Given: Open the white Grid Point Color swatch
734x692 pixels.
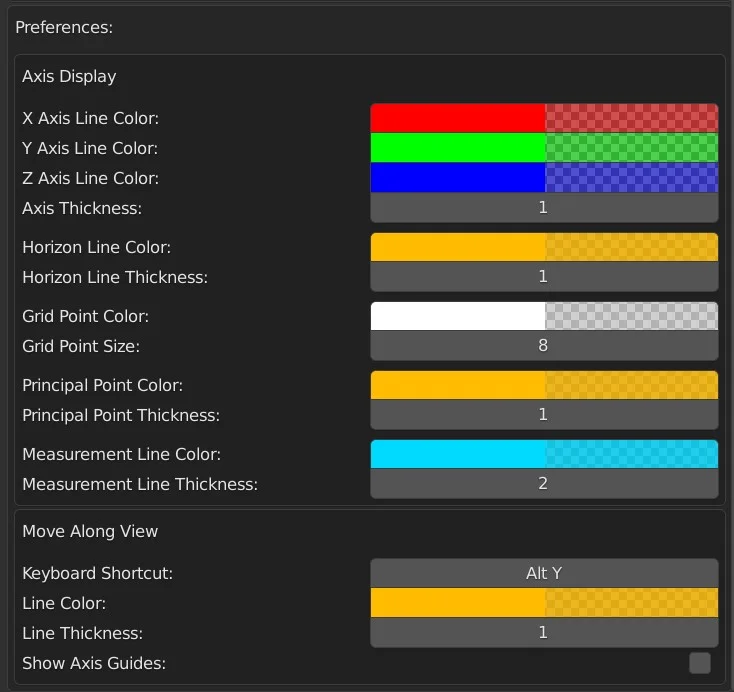Looking at the screenshot, I should point(544,316).
